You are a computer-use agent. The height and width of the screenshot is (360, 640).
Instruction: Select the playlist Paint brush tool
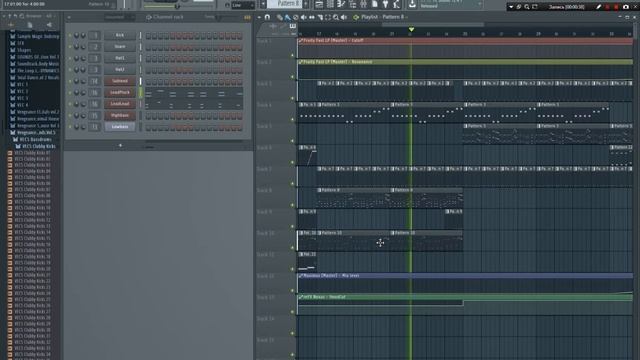(287, 17)
